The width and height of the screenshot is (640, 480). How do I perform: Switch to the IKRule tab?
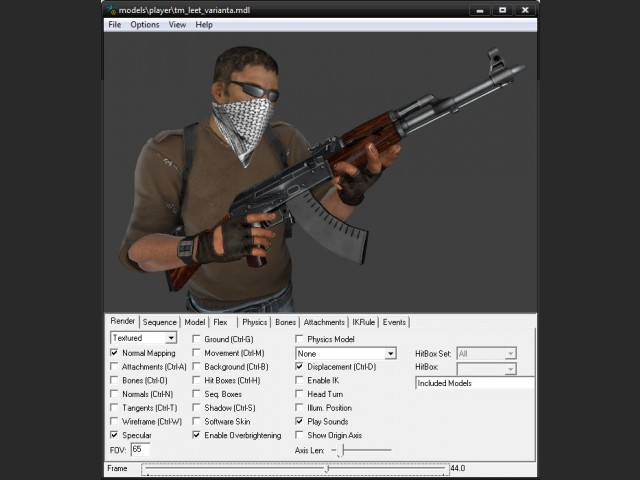click(363, 322)
